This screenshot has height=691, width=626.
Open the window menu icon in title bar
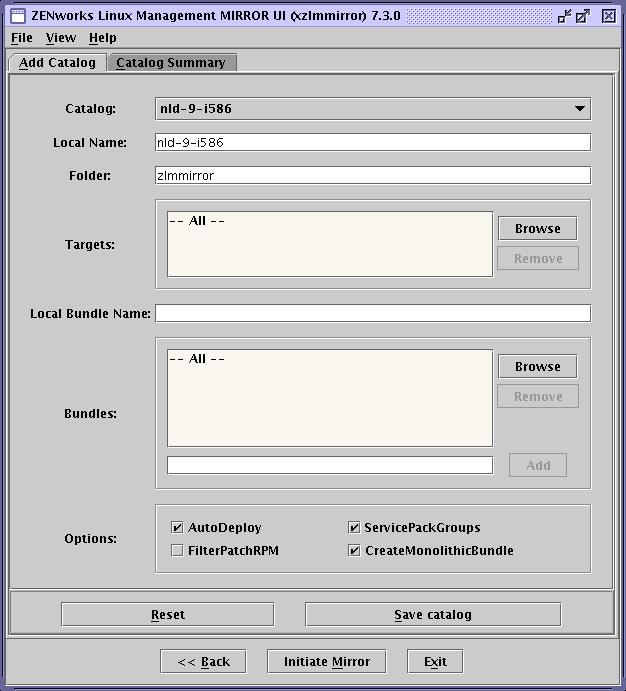pyautogui.click(x=18, y=16)
